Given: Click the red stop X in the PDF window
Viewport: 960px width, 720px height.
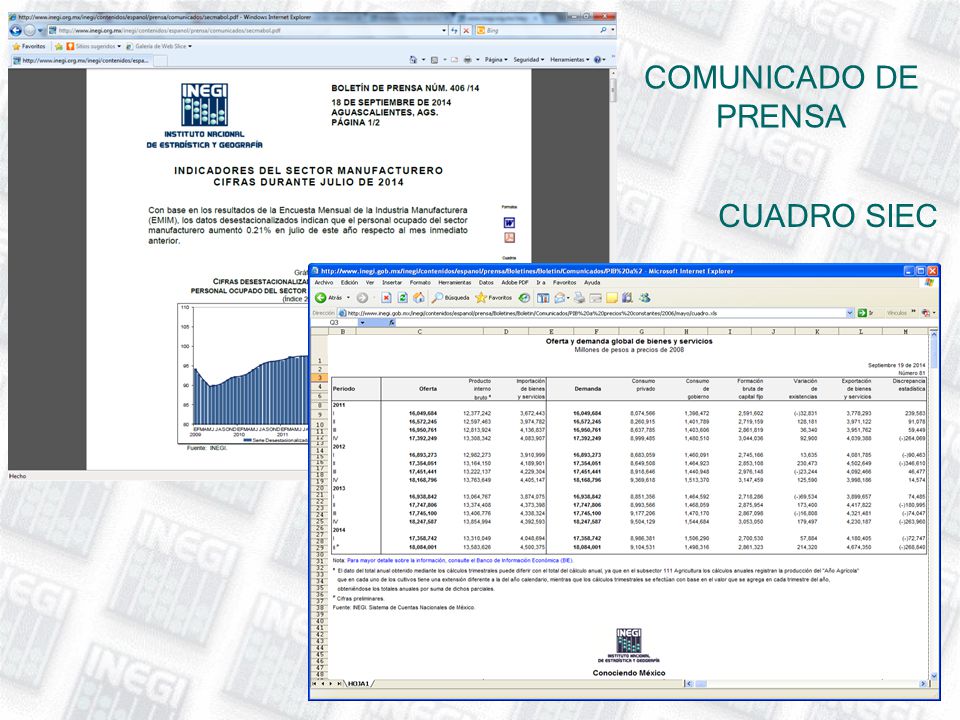Looking at the screenshot, I should tap(466, 30).
